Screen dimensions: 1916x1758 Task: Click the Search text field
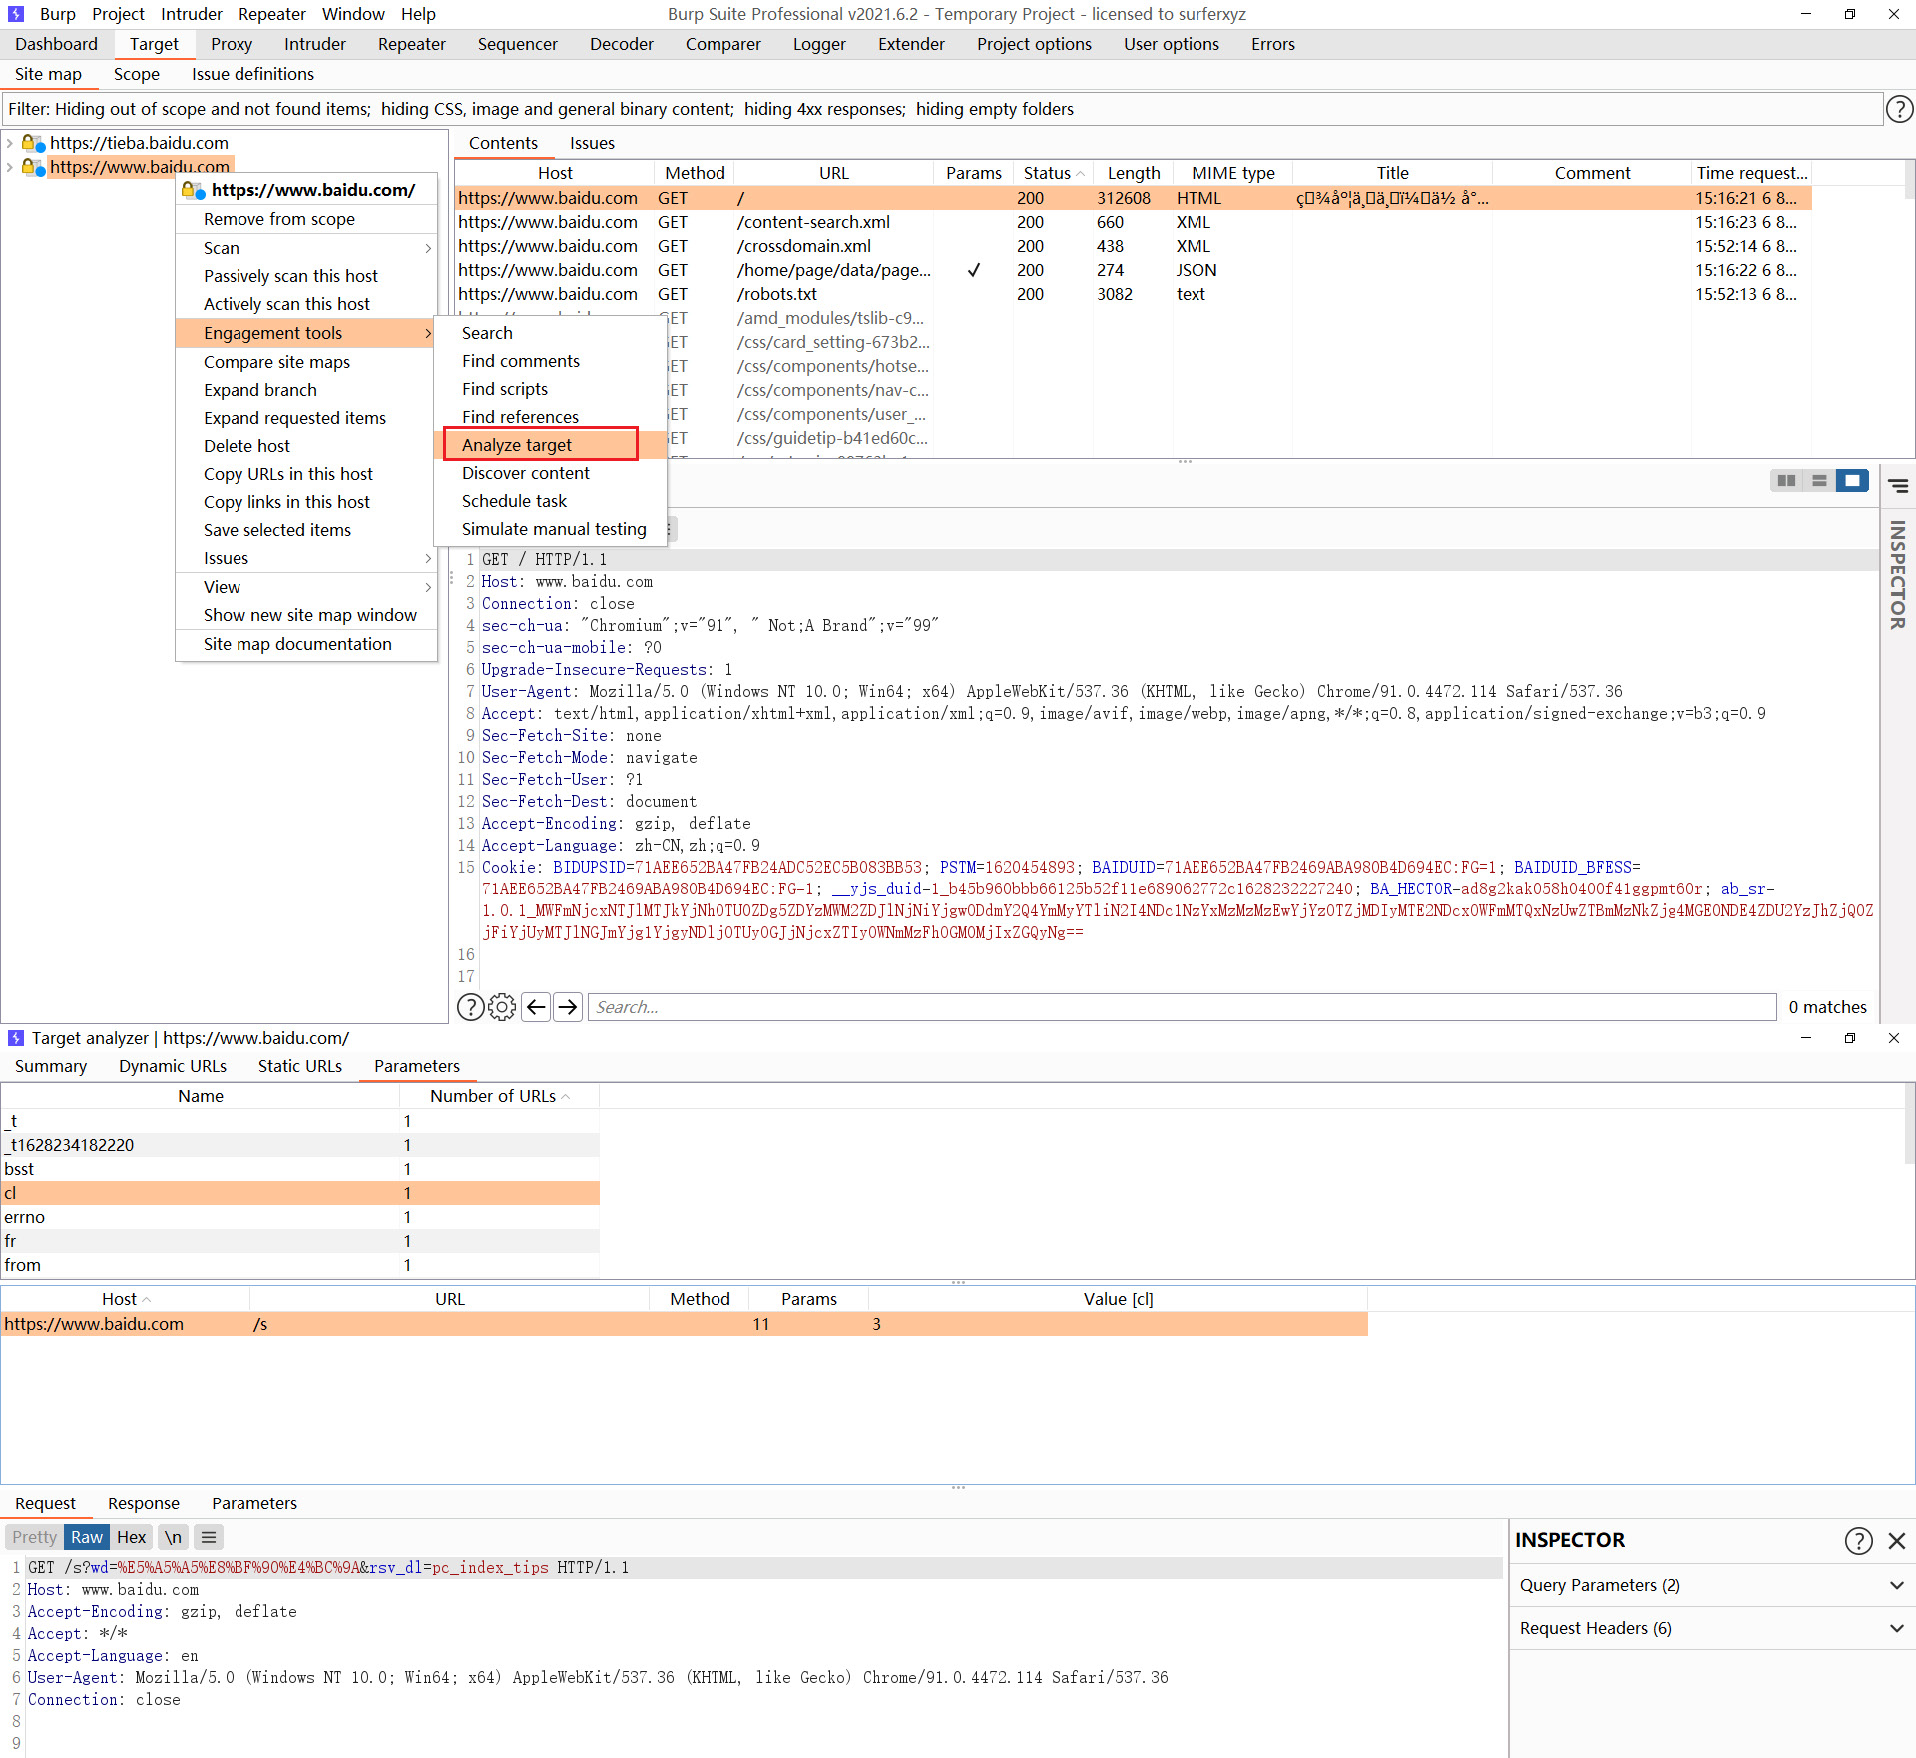coord(1182,1007)
